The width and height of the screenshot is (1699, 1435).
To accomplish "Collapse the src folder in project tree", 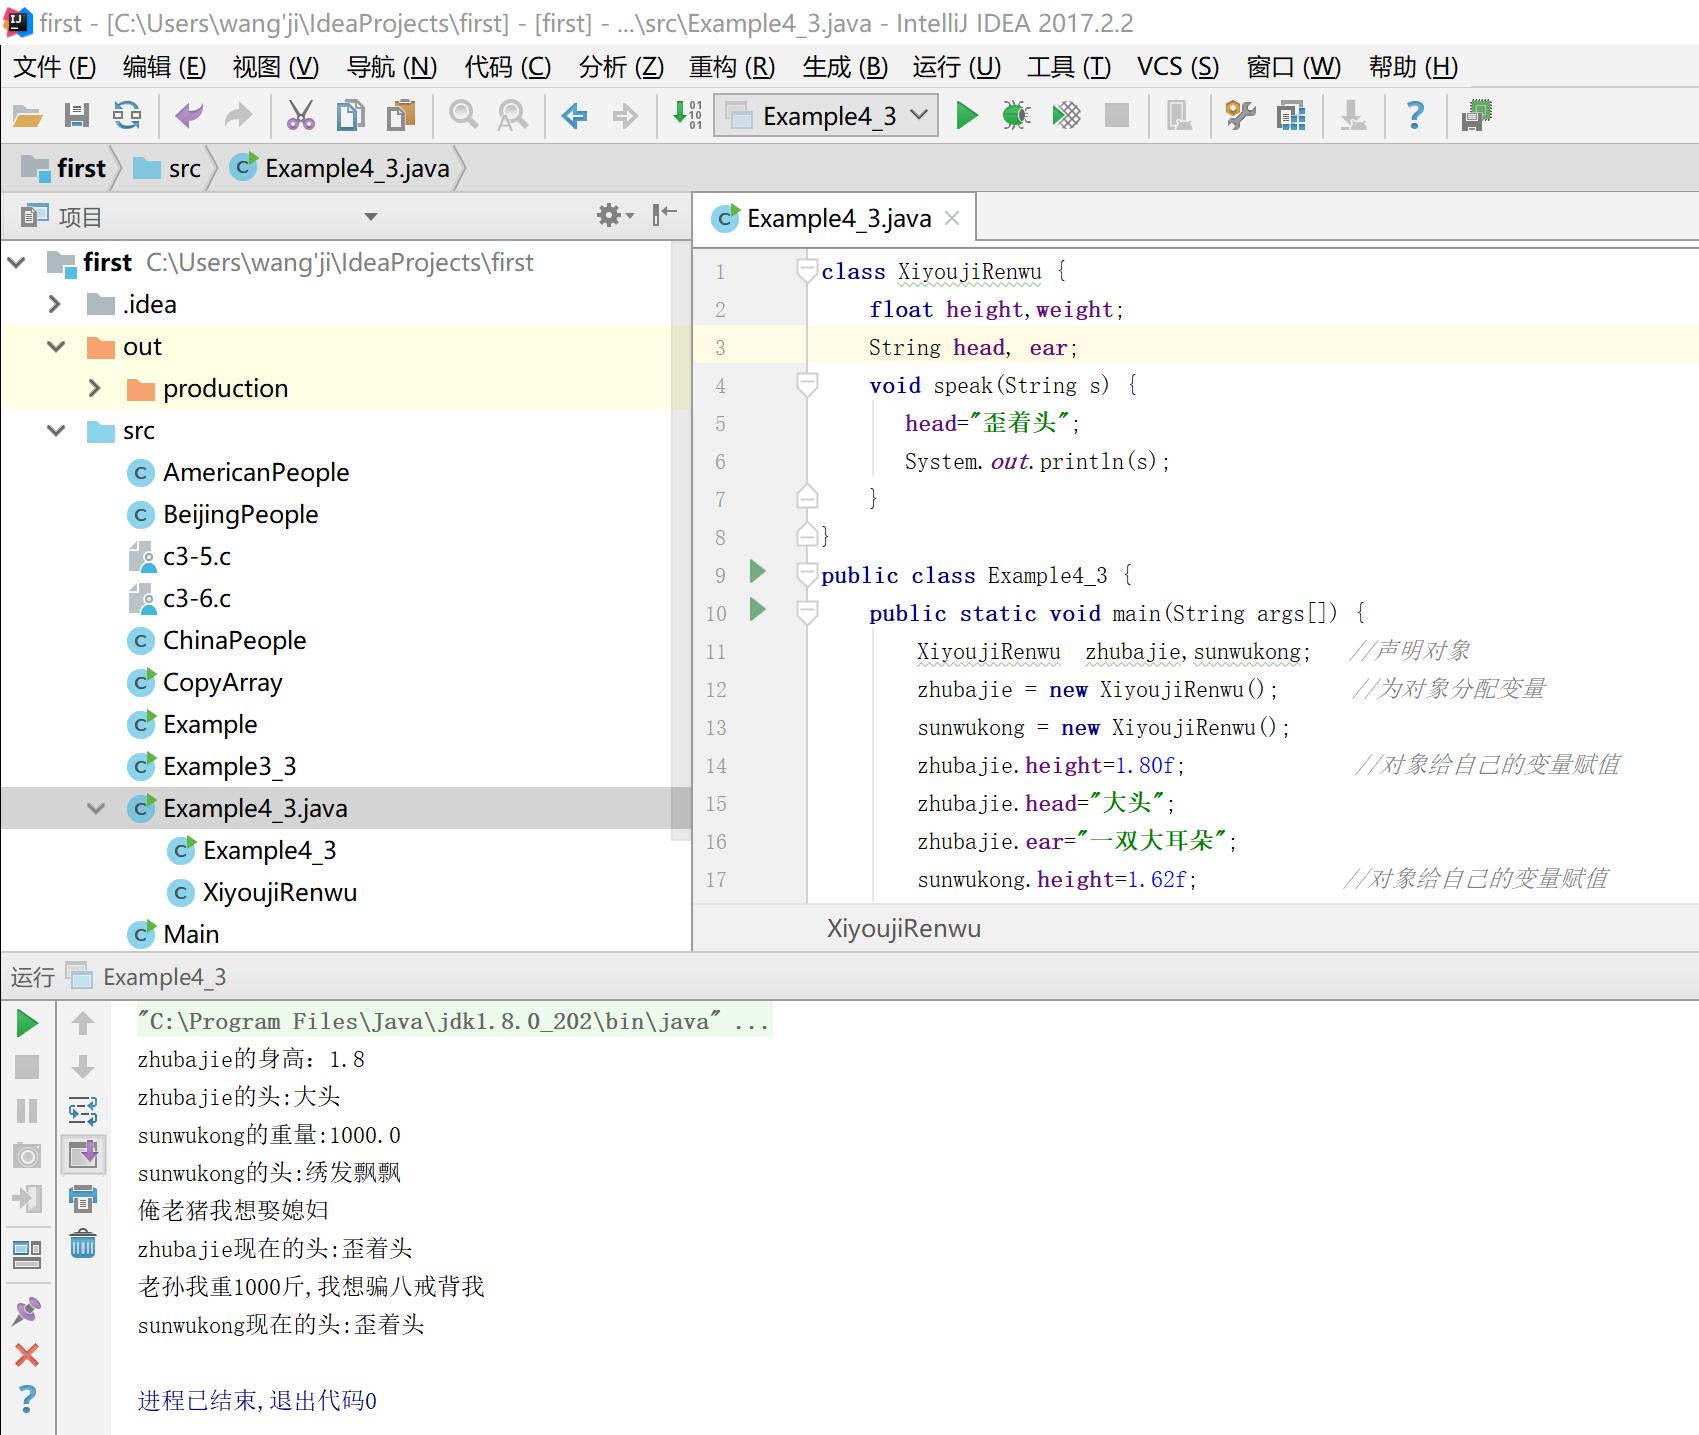I will (56, 431).
